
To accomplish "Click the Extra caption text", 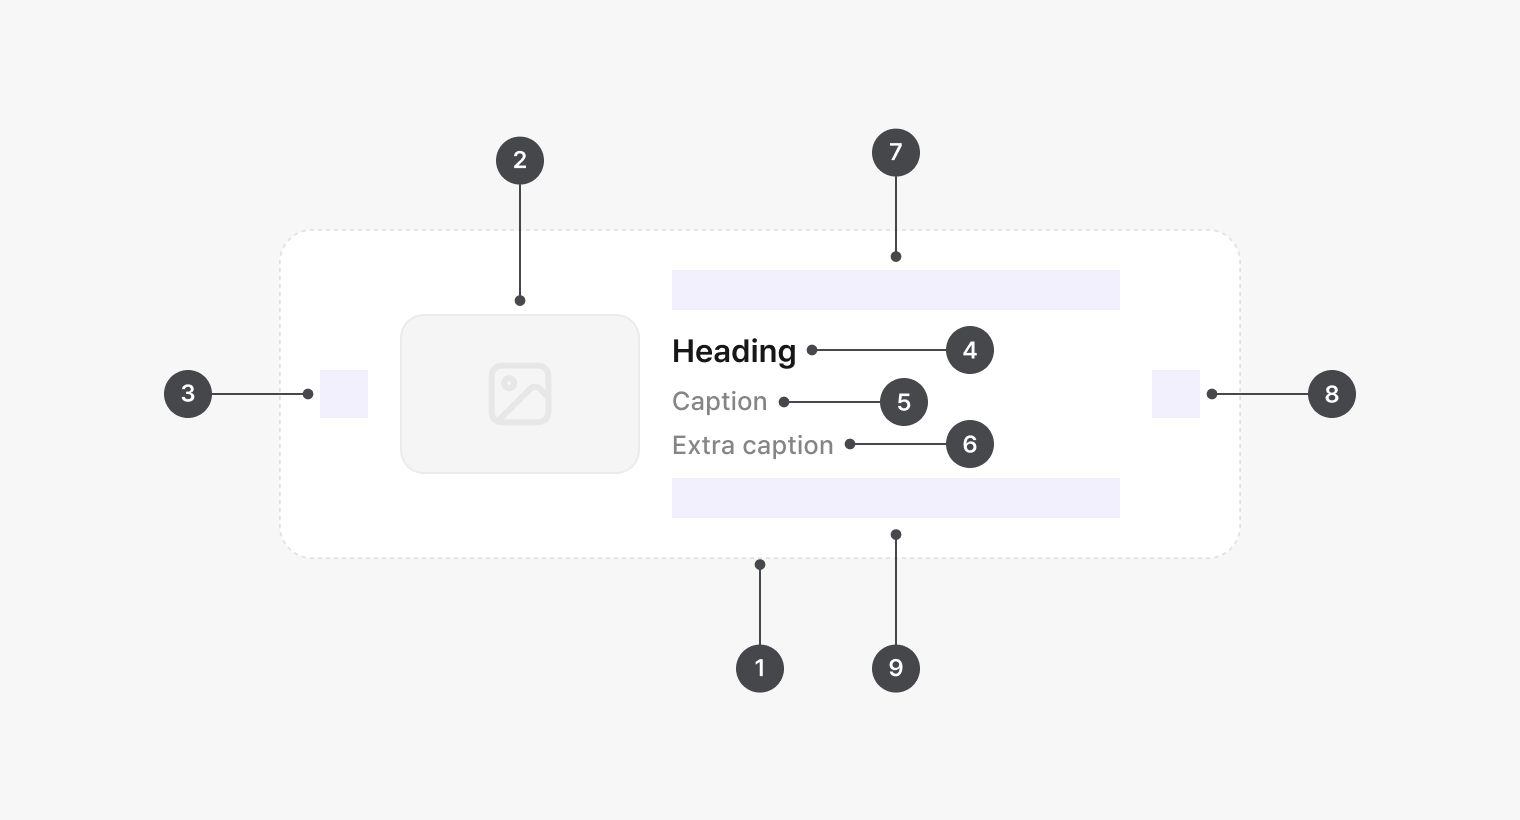I will pos(752,445).
